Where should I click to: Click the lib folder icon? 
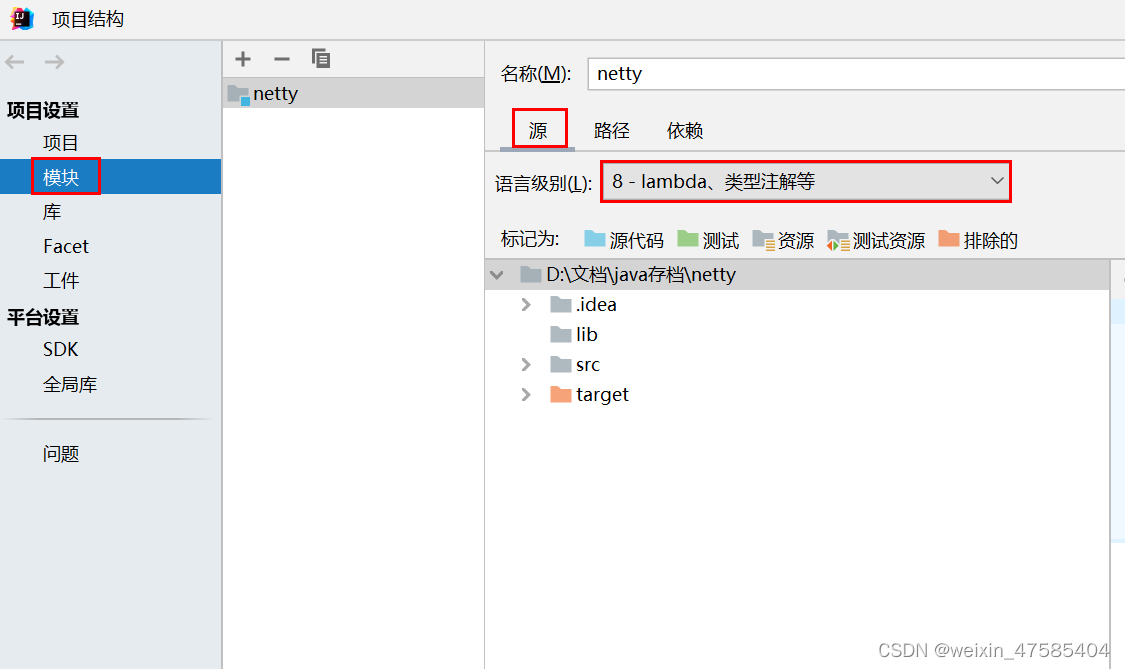coord(560,334)
